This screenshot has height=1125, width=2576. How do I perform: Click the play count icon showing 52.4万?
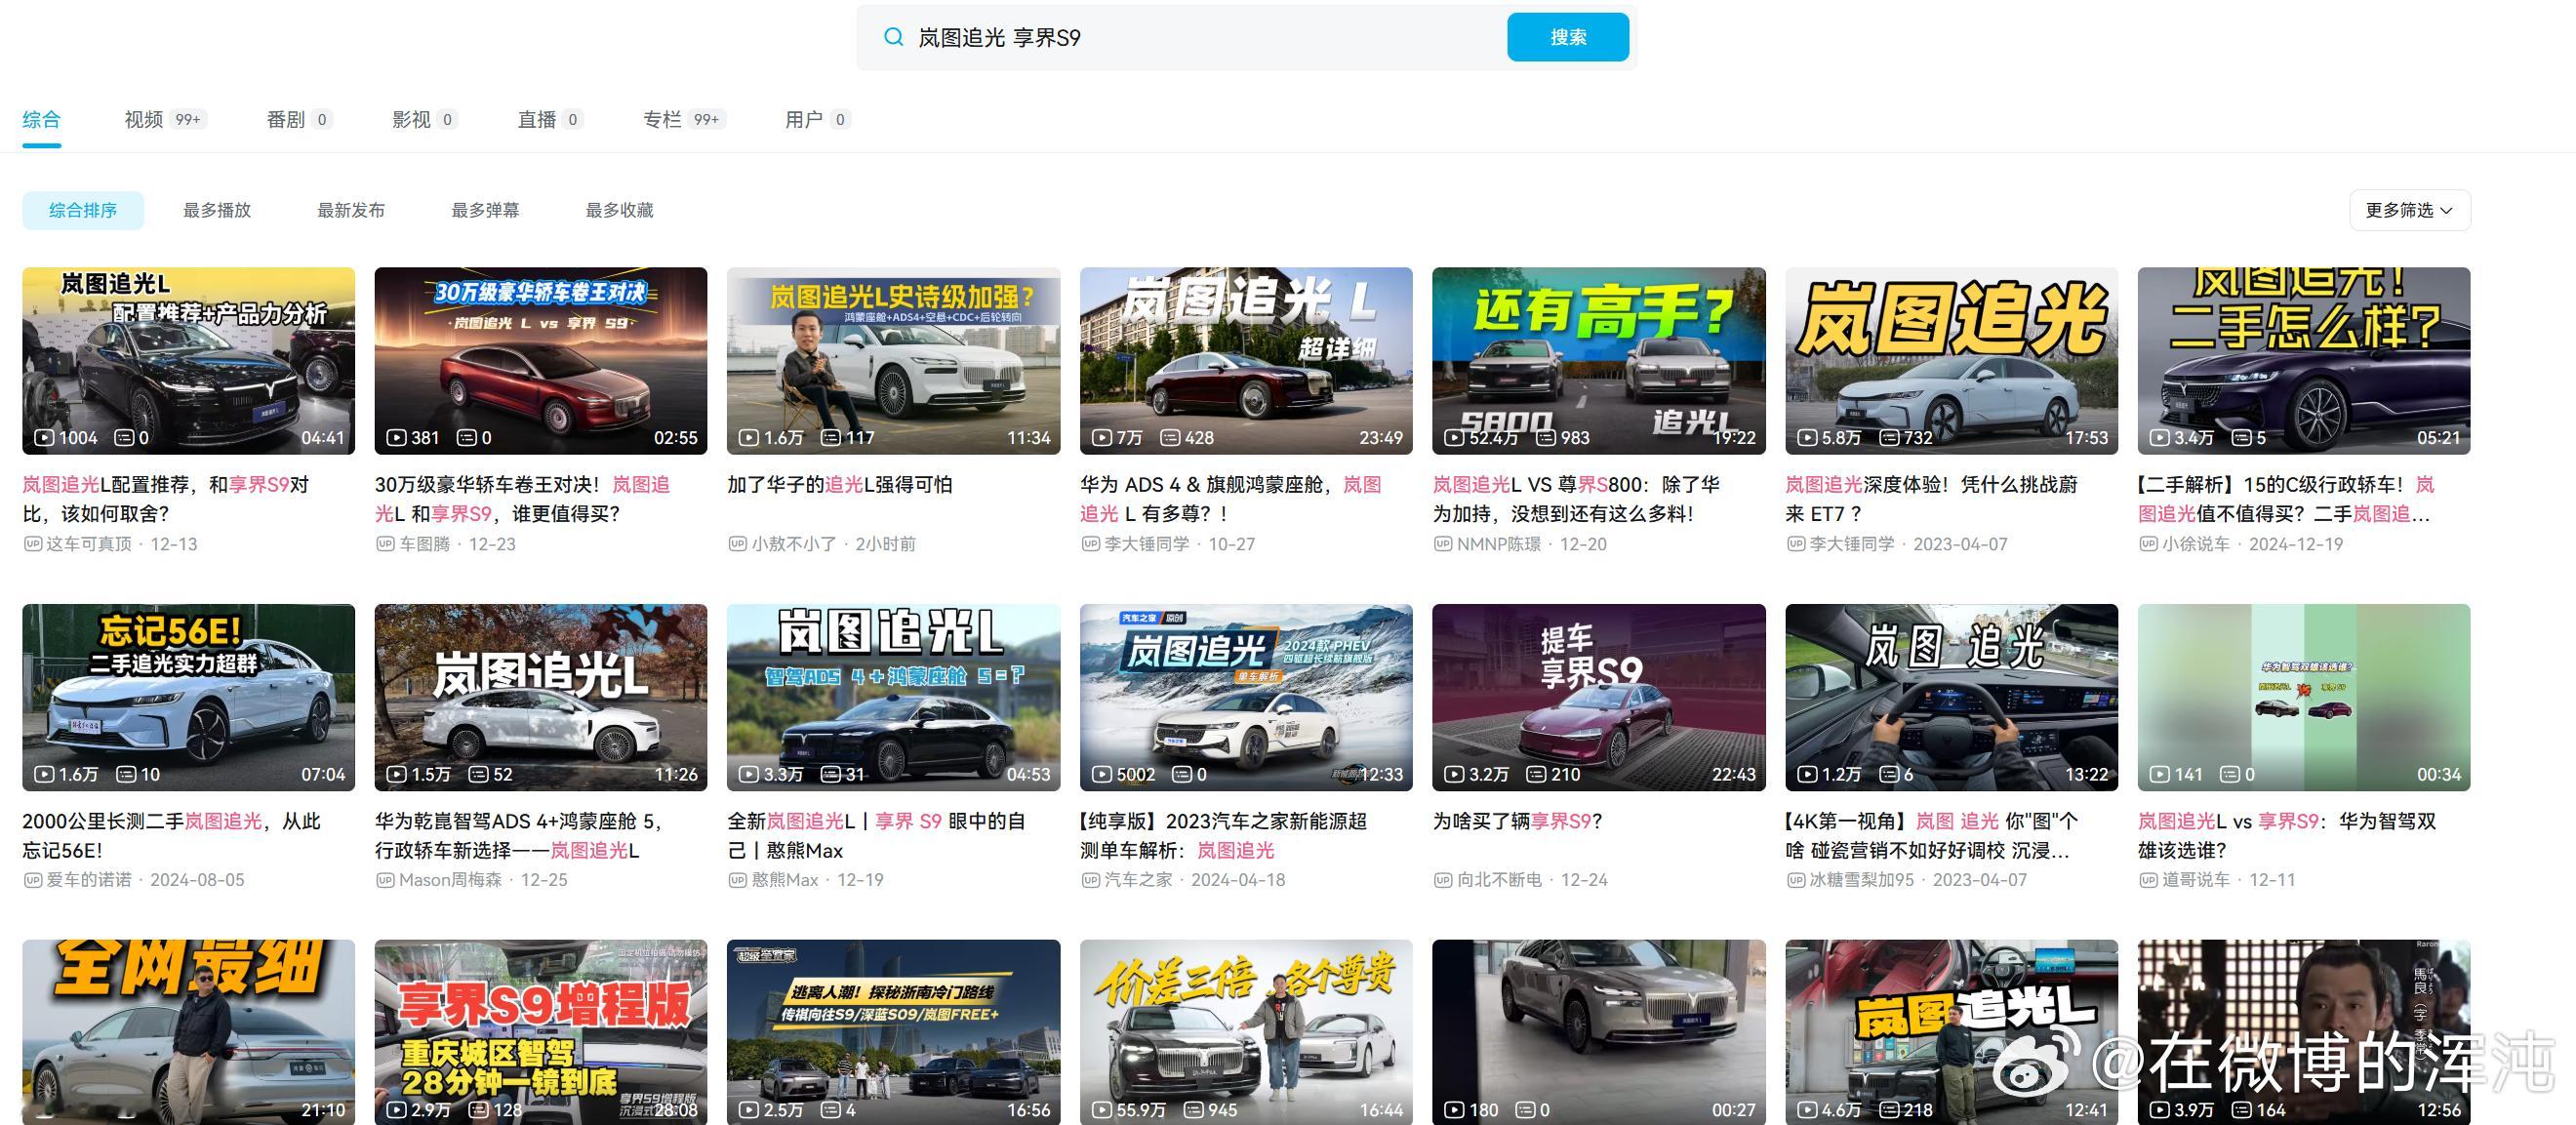click(1455, 437)
